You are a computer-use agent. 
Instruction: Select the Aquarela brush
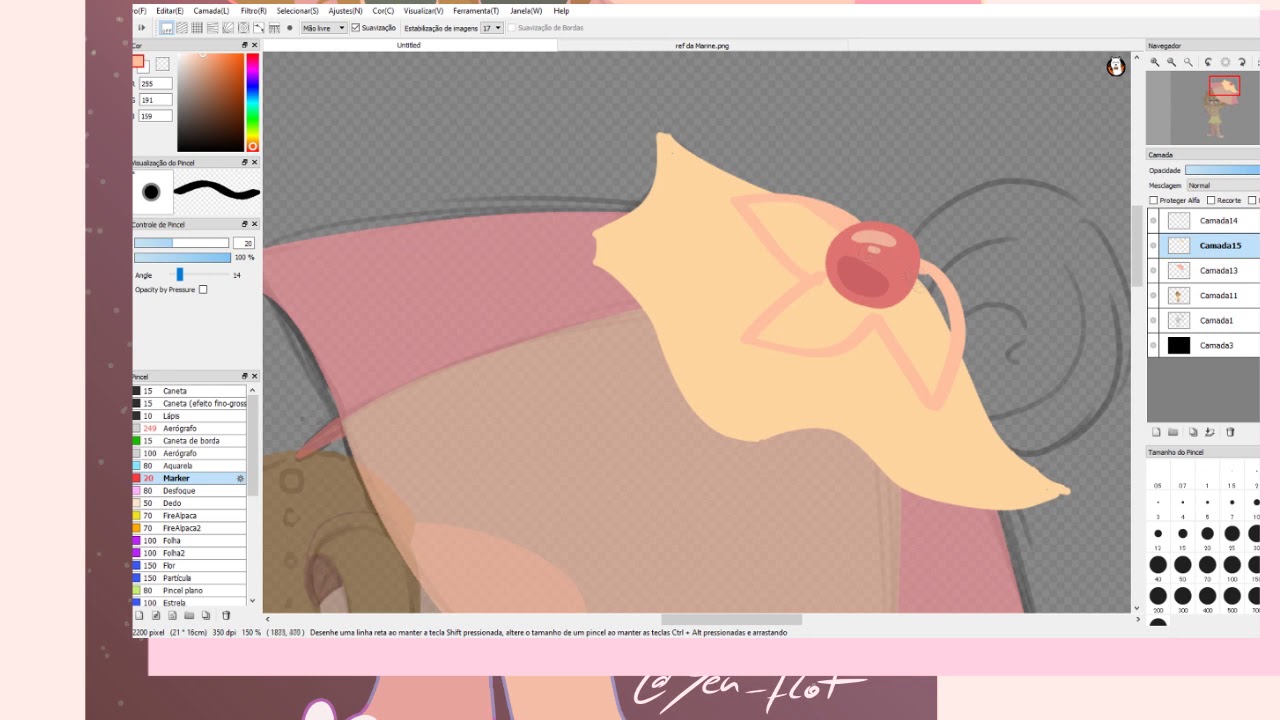click(189, 466)
